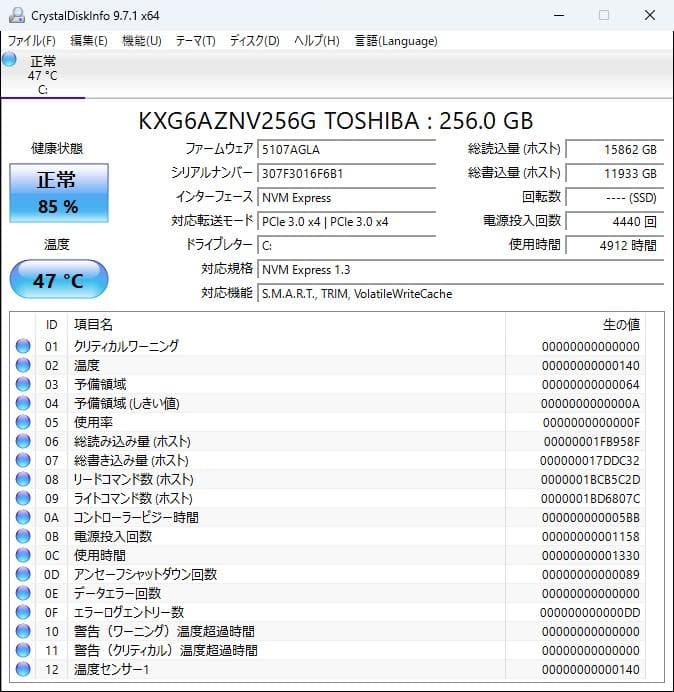Screen dimensions: 674x692
Task: Open the 言語(Language) menu
Action: point(396,41)
